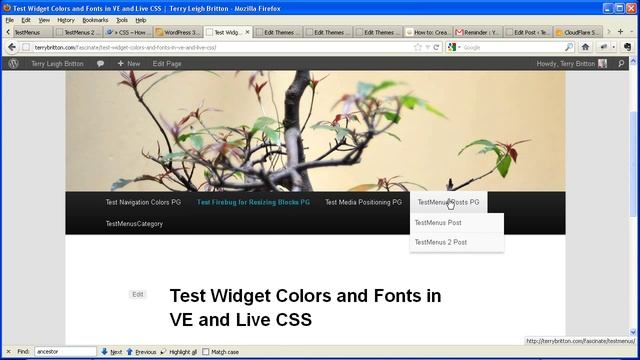Click the Find text field with ancestor

point(65,351)
